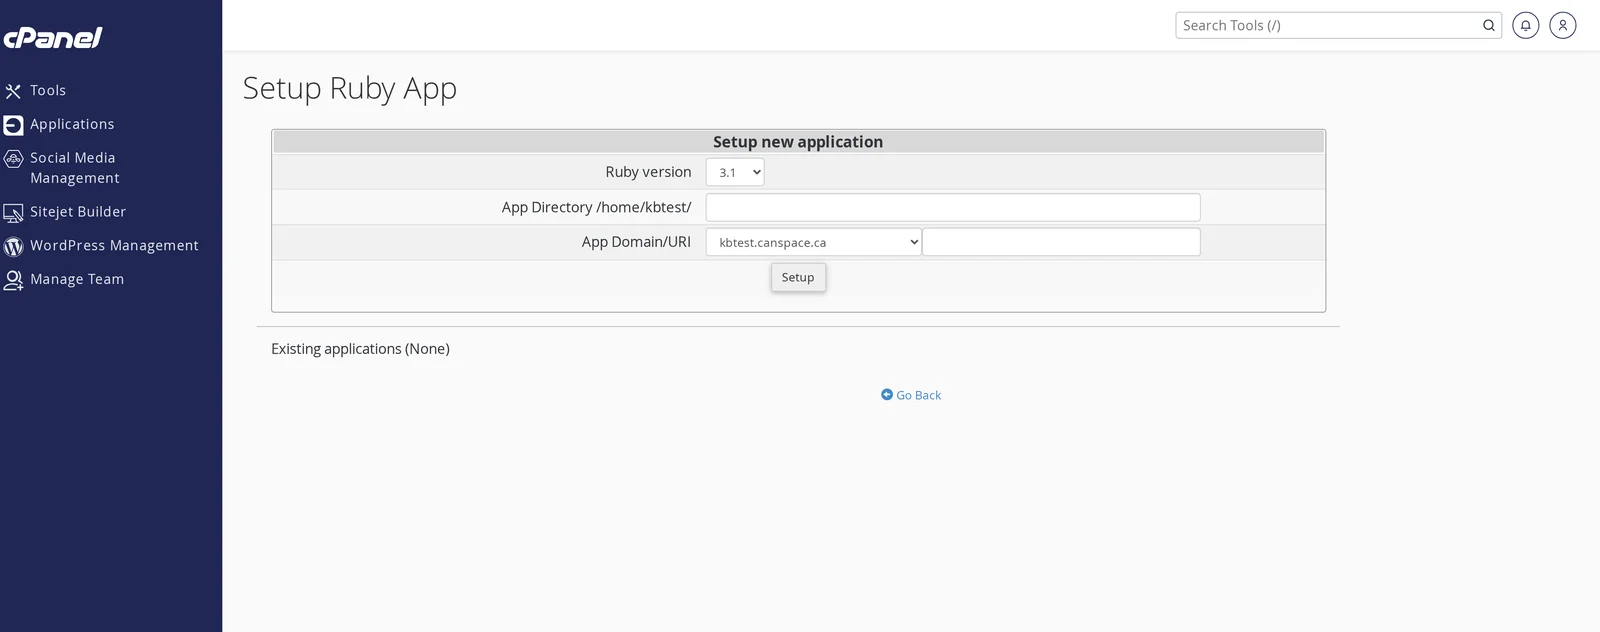Screen dimensions: 1600x632
Task: Click 'Existing applications (None)' text
Action: [360, 349]
